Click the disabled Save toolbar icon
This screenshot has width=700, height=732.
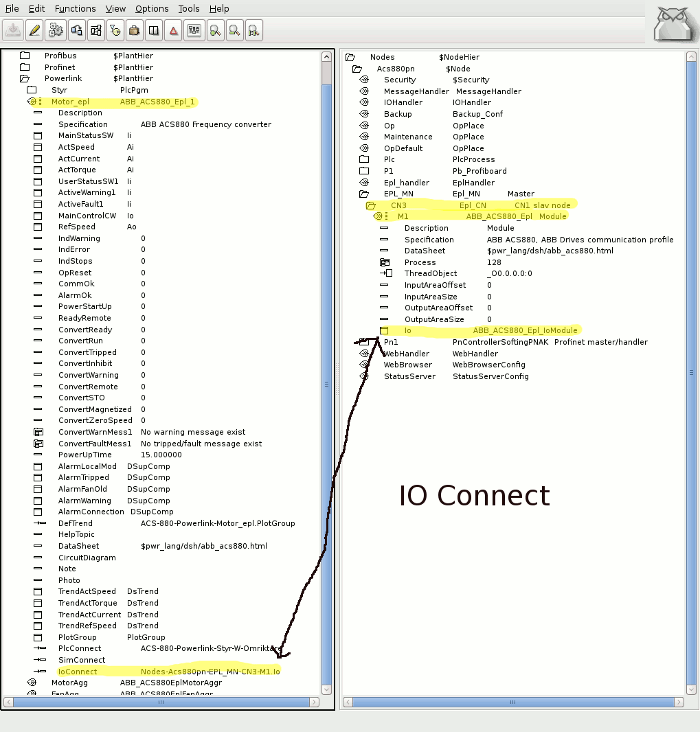pos(13,30)
